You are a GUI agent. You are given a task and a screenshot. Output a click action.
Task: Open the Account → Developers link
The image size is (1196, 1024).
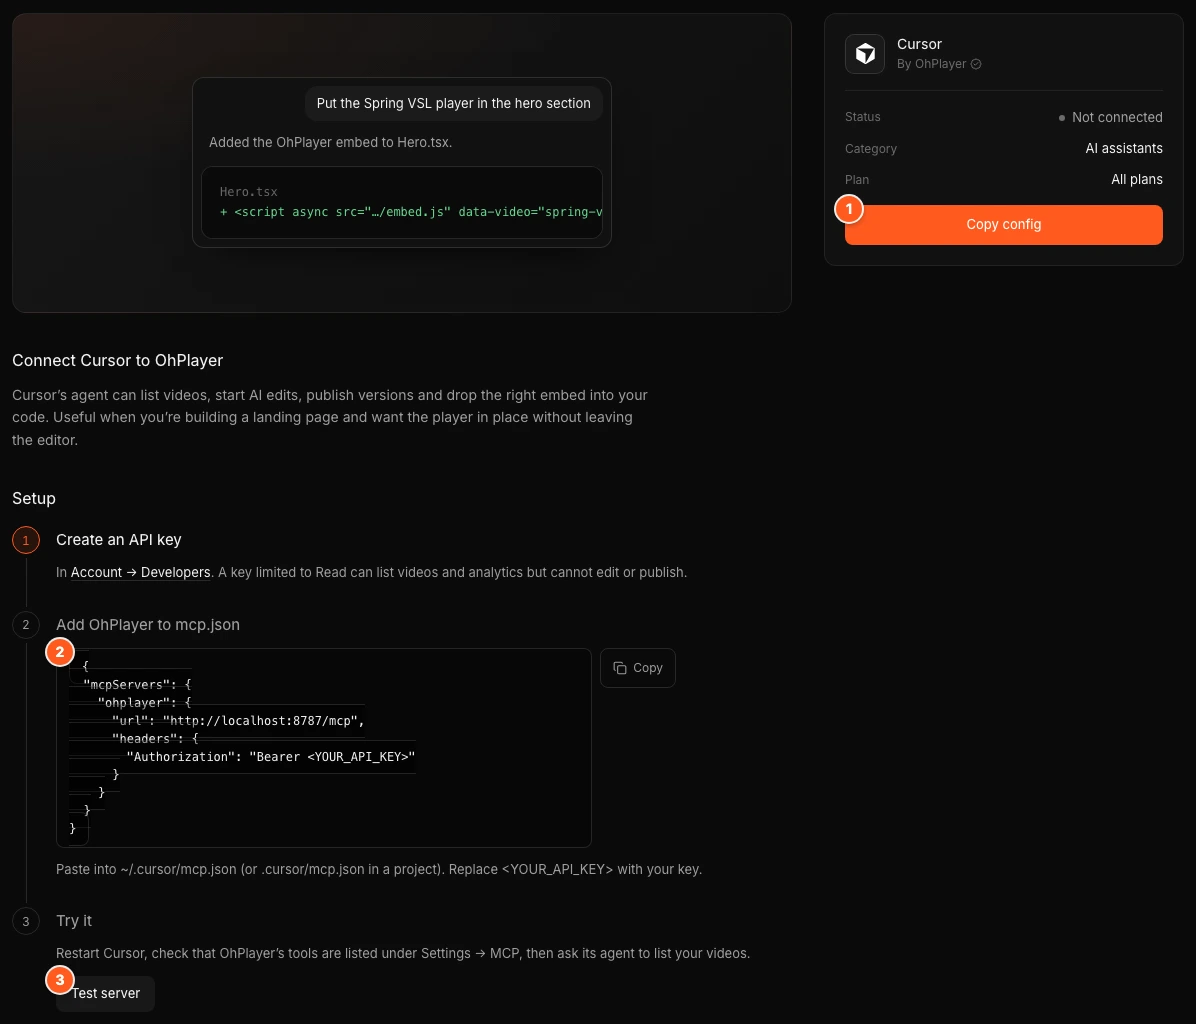[140, 572]
